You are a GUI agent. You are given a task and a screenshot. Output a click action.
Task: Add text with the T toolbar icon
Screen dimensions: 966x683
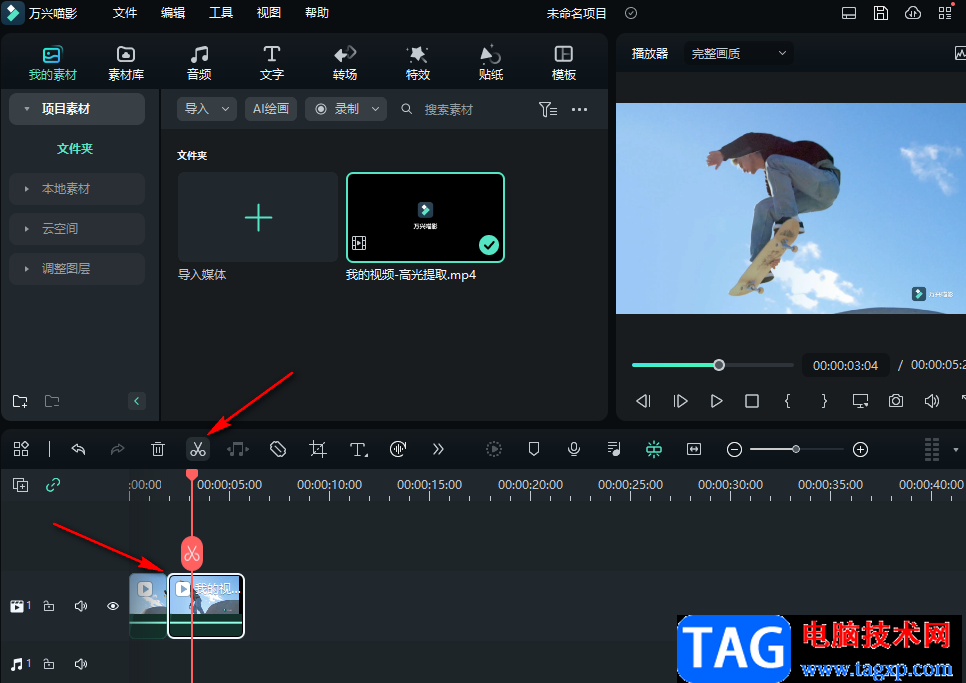359,449
